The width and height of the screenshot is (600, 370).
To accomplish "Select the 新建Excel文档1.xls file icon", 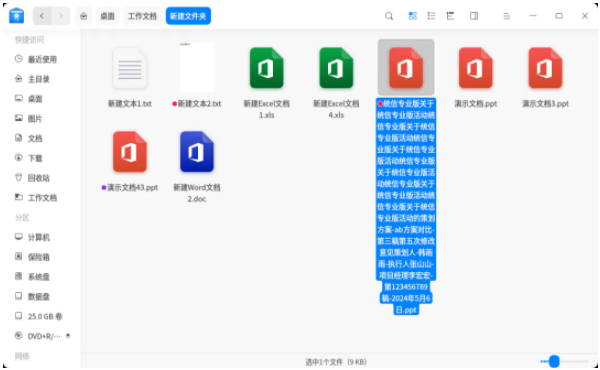I will click(266, 68).
